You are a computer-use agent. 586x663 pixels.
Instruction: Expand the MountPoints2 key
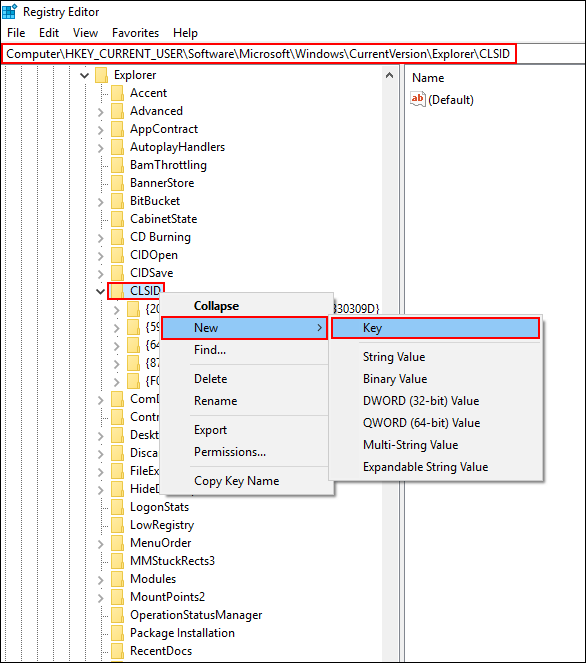100,598
